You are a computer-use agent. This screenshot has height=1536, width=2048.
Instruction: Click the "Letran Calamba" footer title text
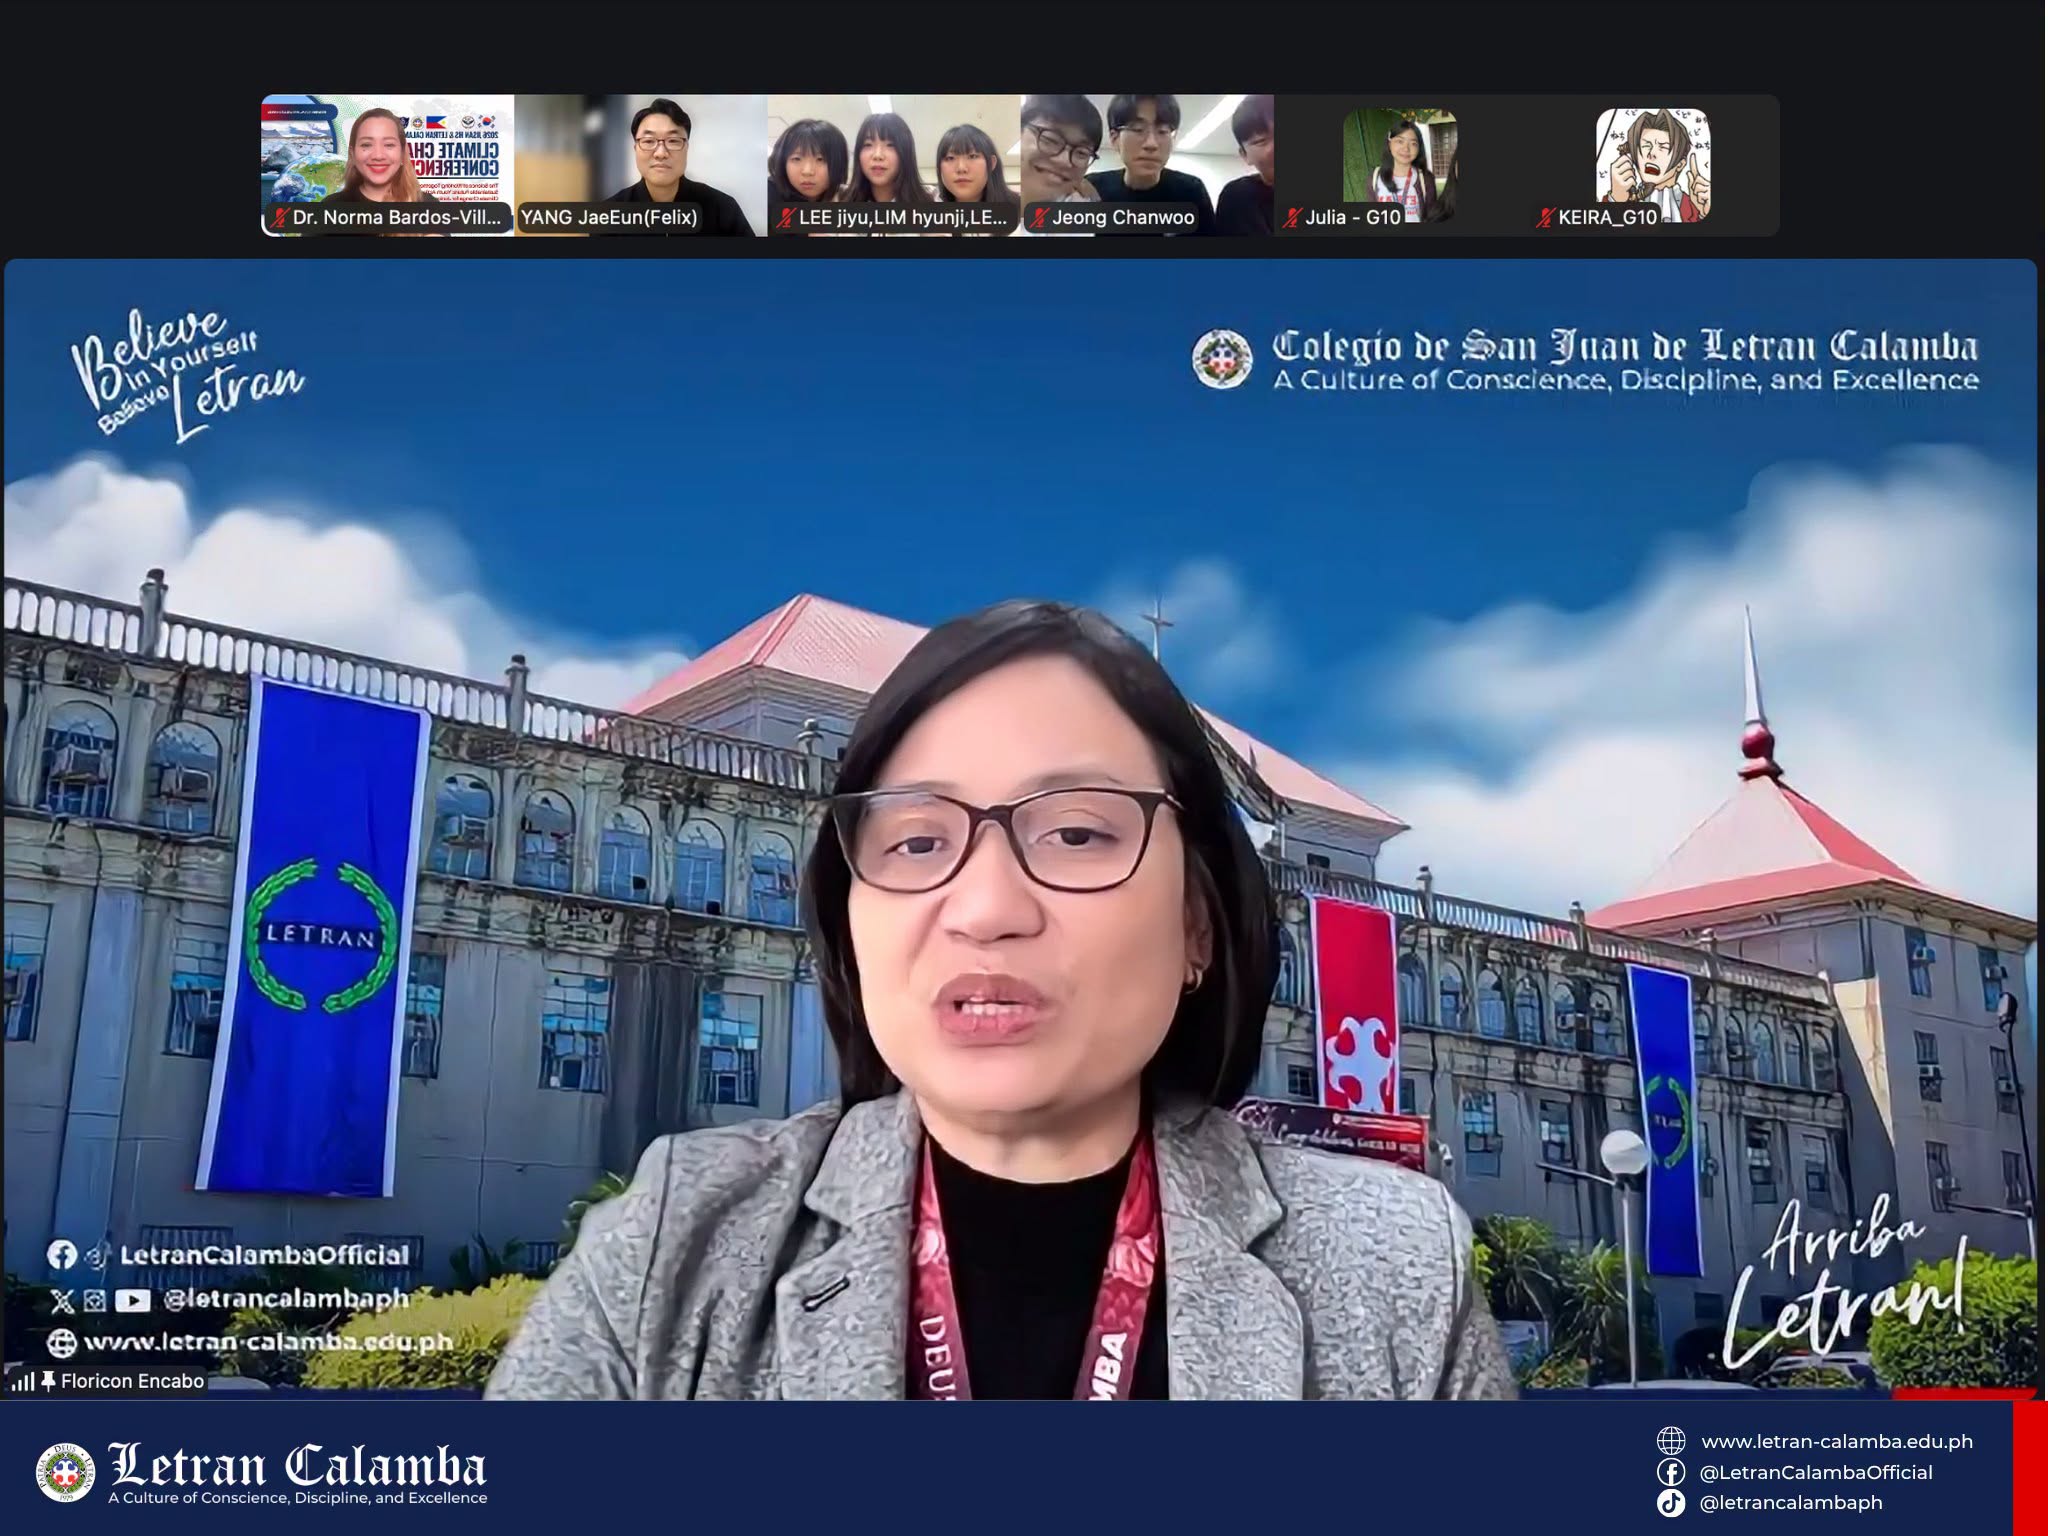point(298,1465)
